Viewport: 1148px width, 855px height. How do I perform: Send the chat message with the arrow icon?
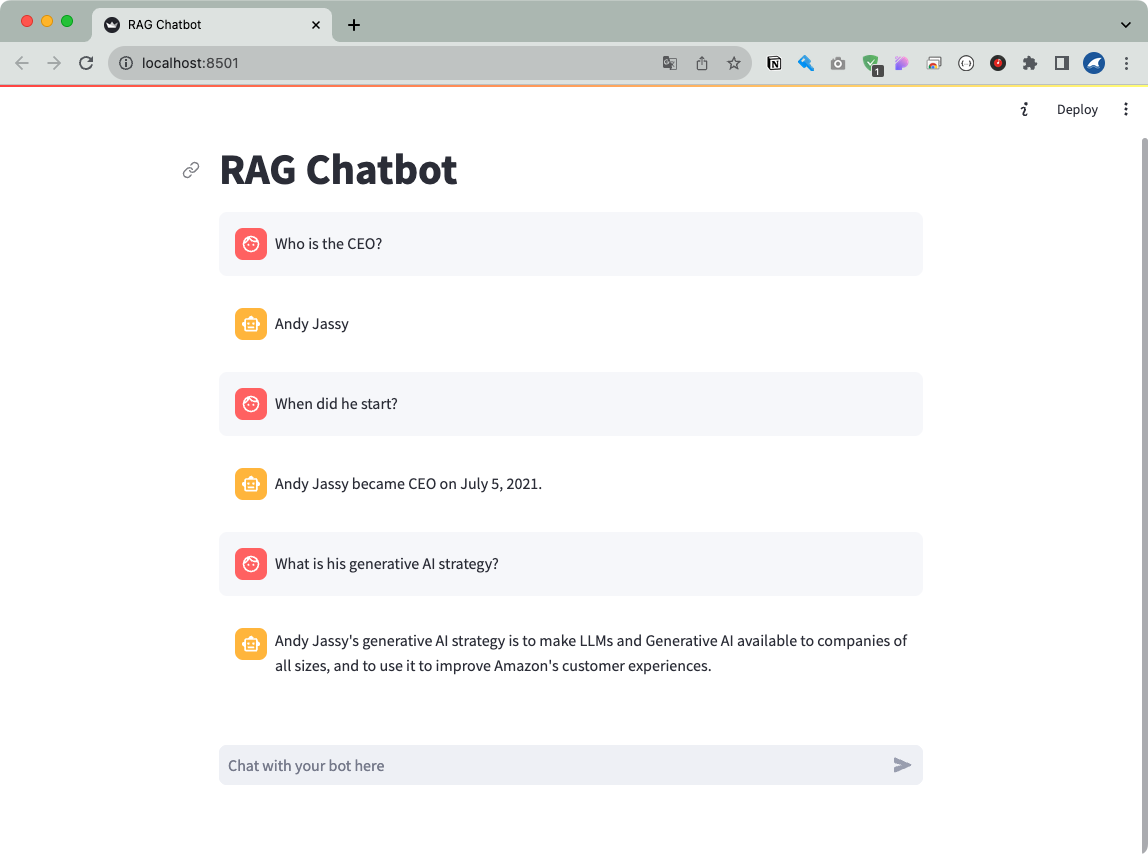click(902, 765)
